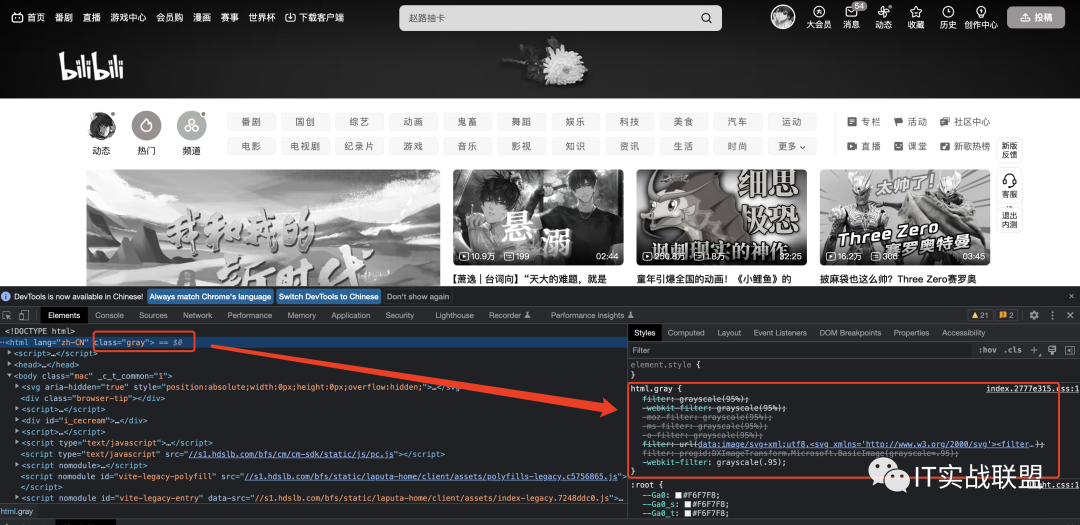Viewport: 1080px width, 525px height.
Task: Toggle the .cls element classes button
Action: pyautogui.click(x=1012, y=350)
